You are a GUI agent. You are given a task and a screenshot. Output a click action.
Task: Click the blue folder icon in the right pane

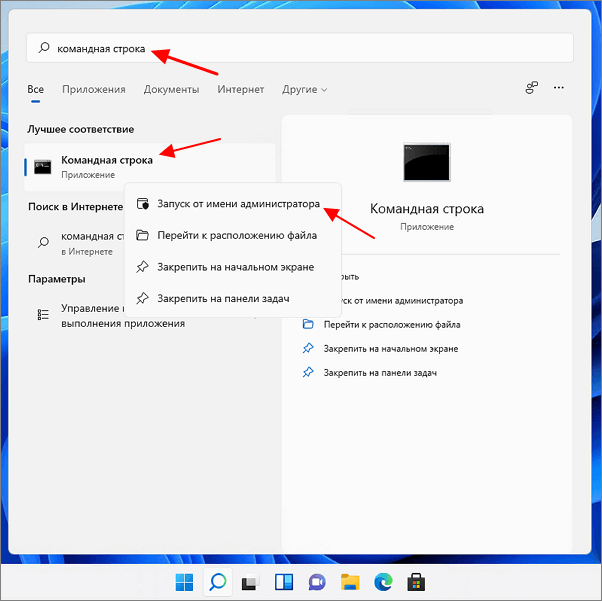point(308,324)
